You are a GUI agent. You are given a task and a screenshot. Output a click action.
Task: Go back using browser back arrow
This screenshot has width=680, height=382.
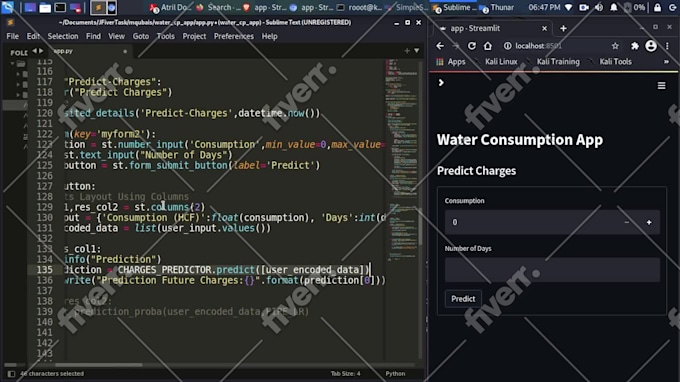[x=440, y=46]
